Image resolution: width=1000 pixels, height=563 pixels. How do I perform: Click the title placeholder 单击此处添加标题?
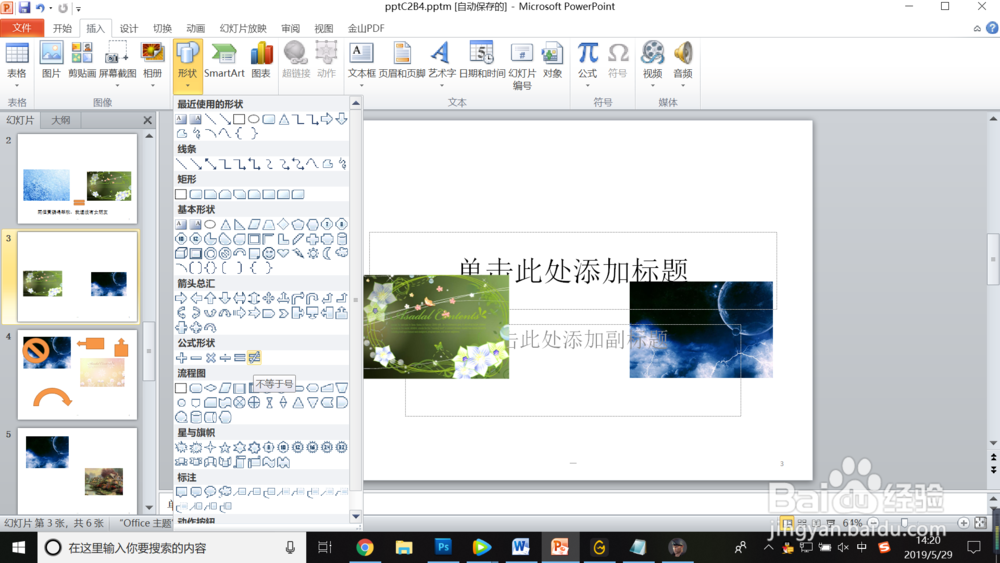[x=573, y=270]
